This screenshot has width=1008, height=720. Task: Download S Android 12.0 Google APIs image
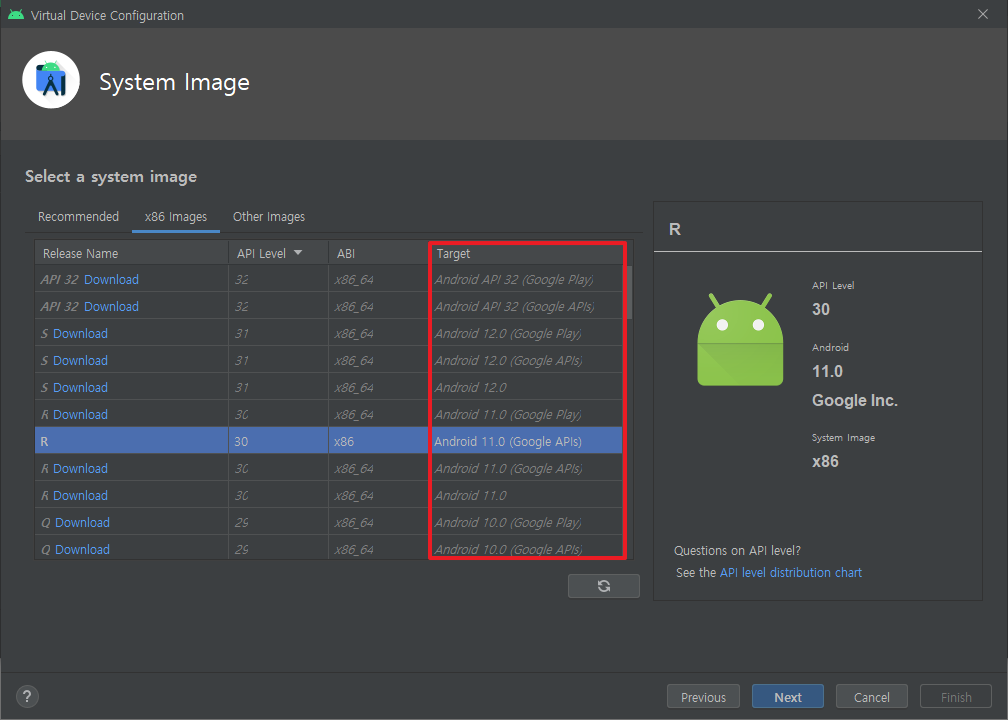click(80, 361)
